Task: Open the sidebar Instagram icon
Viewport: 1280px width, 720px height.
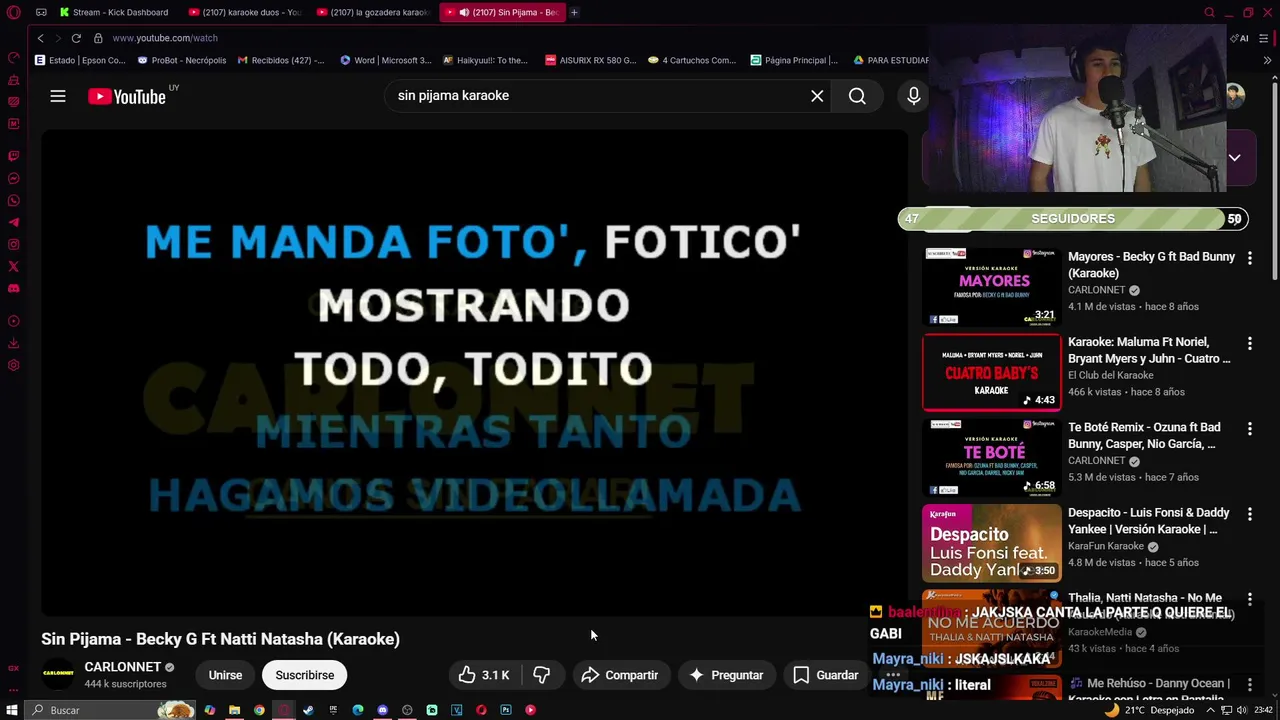Action: 14,244
